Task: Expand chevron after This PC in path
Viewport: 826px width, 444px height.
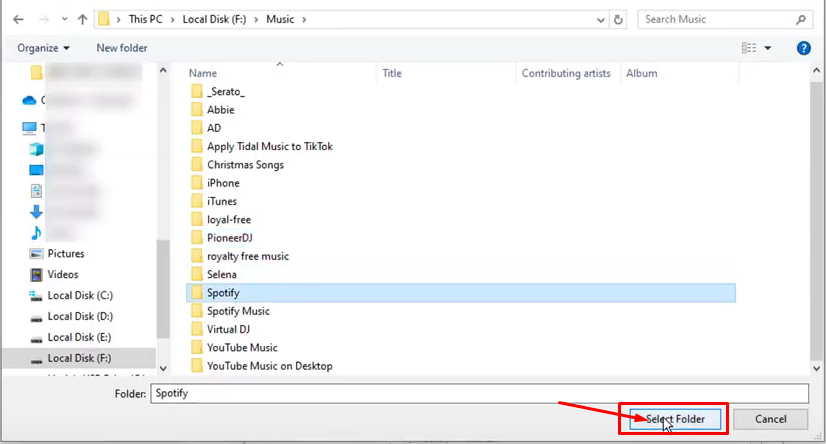Action: click(172, 19)
